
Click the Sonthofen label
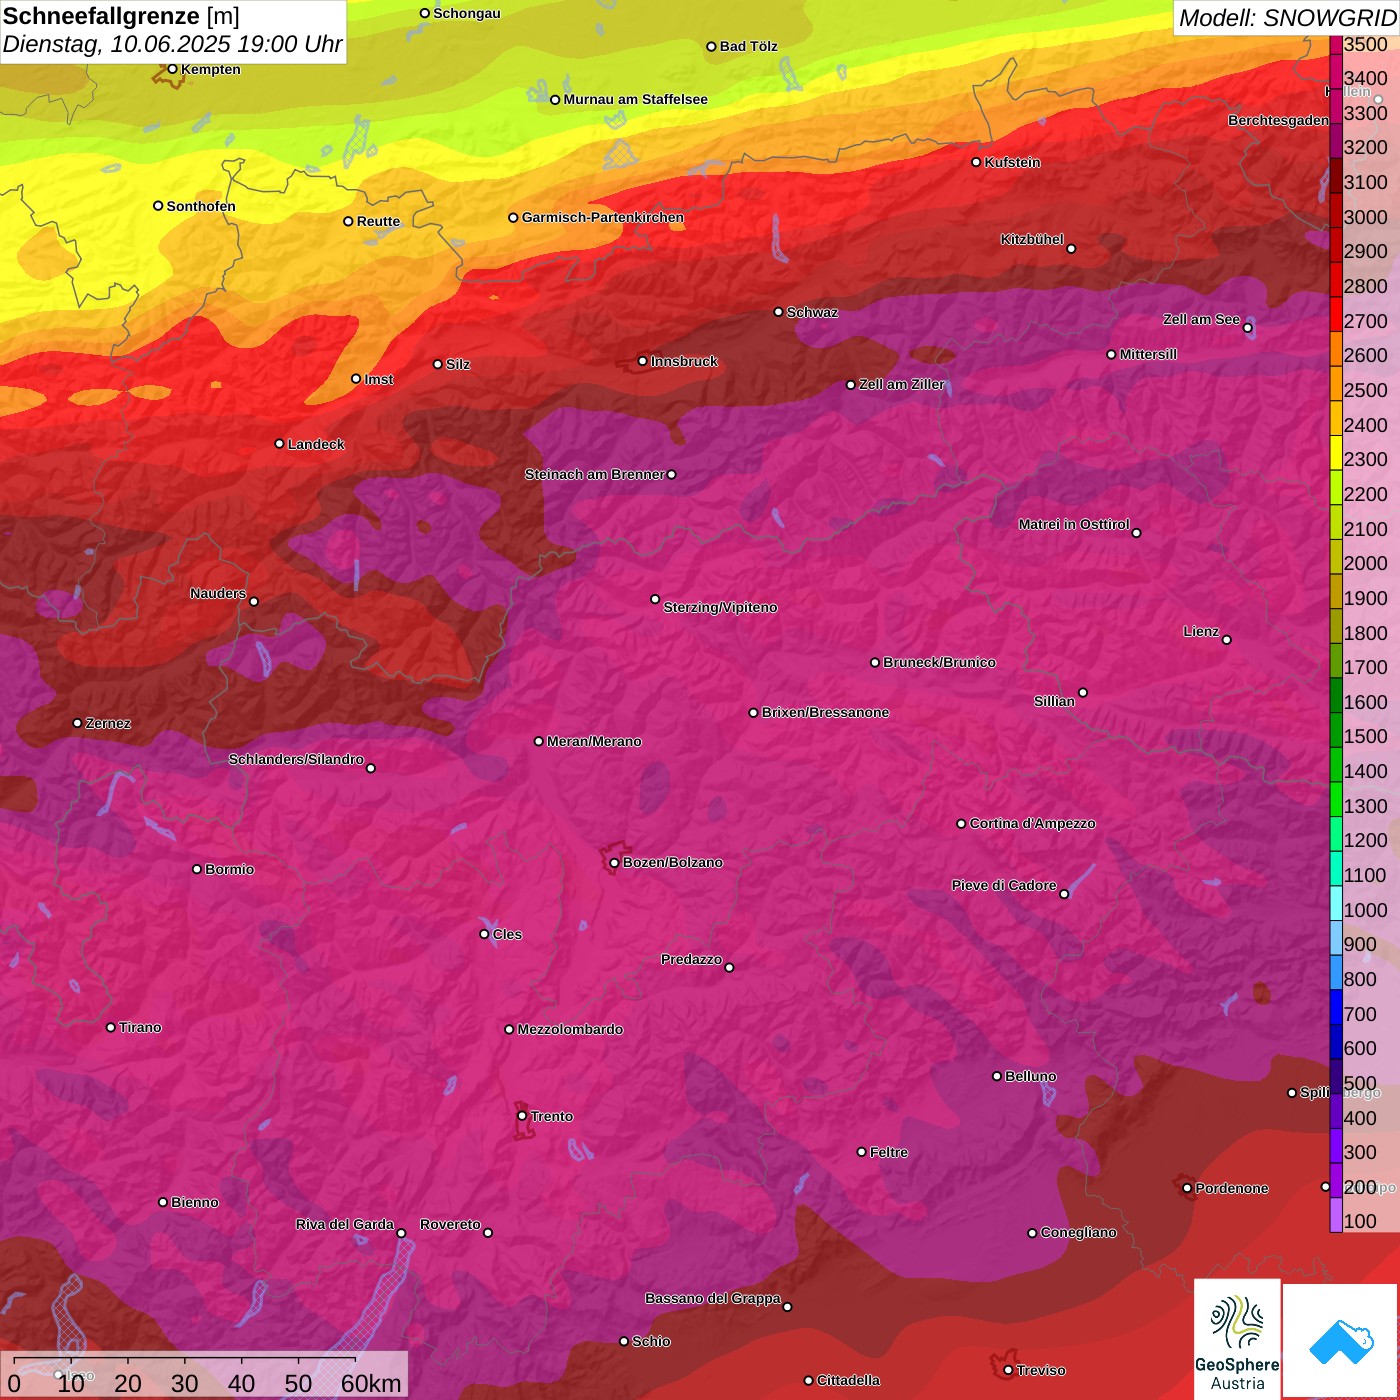coord(201,206)
